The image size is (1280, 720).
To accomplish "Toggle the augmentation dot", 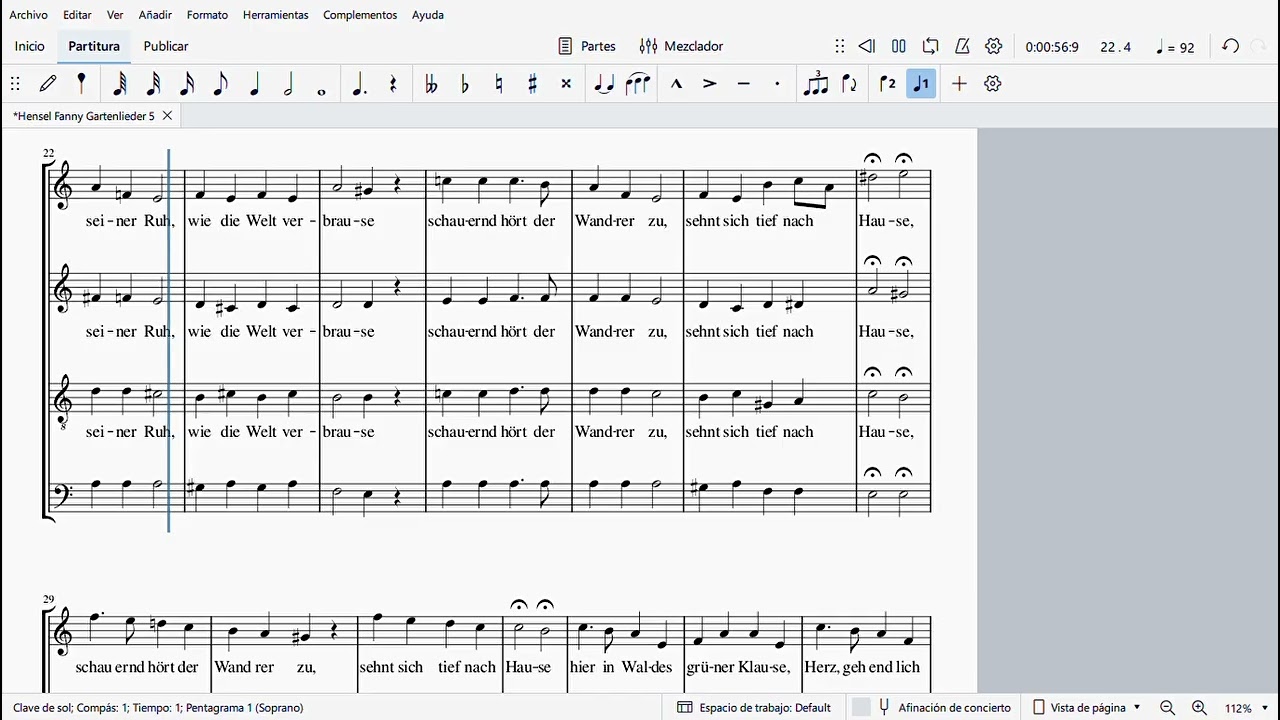I will [359, 84].
